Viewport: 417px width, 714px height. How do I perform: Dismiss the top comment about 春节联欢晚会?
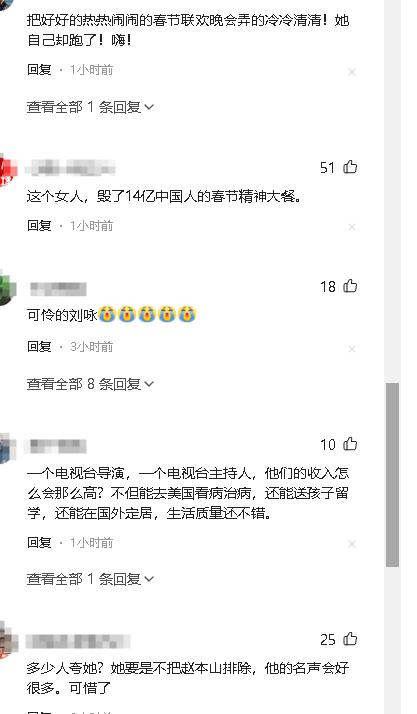(352, 71)
